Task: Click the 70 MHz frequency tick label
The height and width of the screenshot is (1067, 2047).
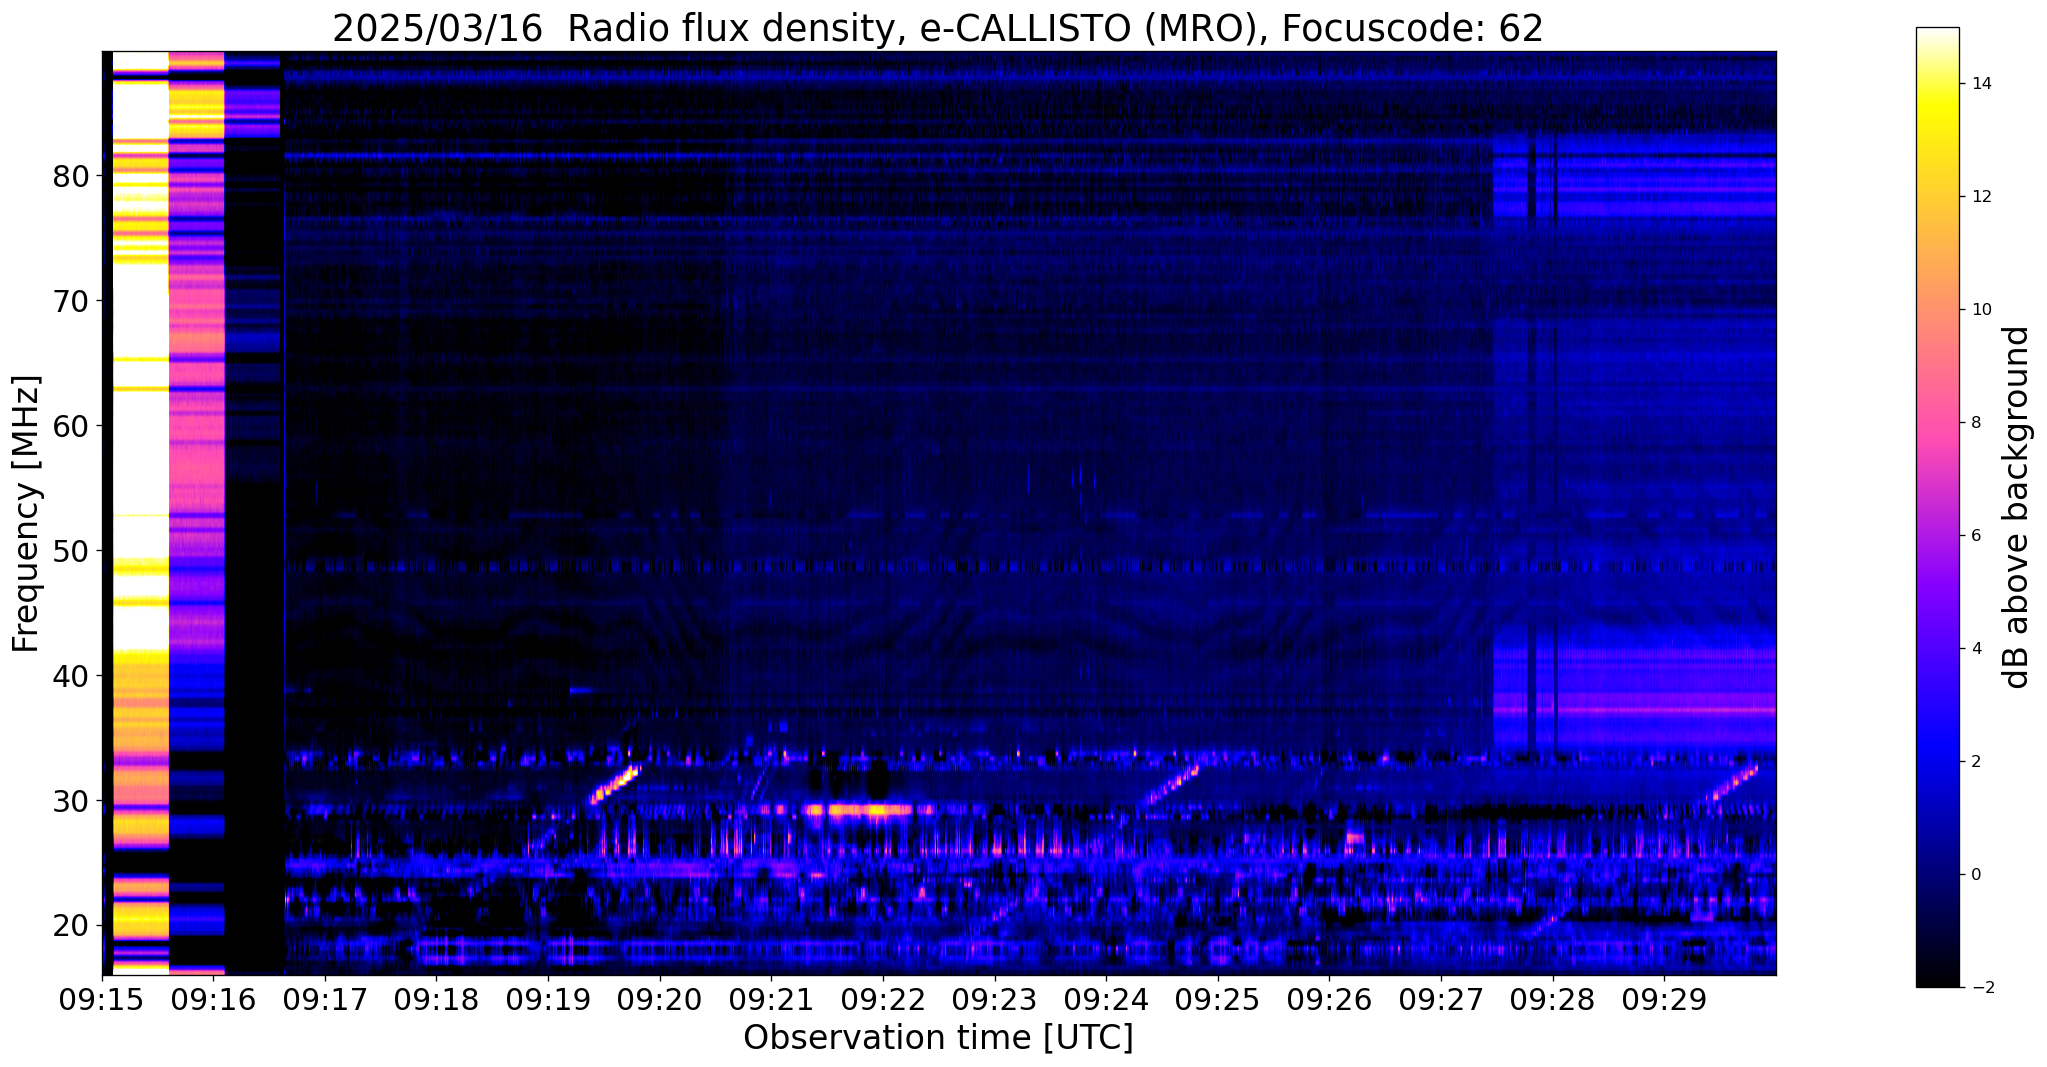Action: pos(70,301)
